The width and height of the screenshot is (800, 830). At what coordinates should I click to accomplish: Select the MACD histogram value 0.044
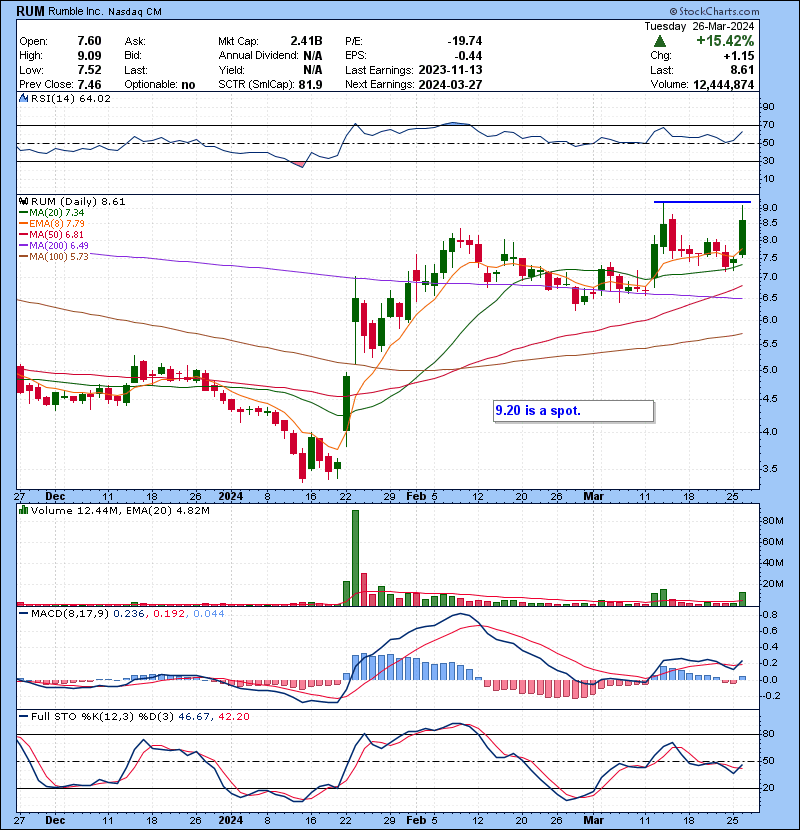[x=209, y=613]
